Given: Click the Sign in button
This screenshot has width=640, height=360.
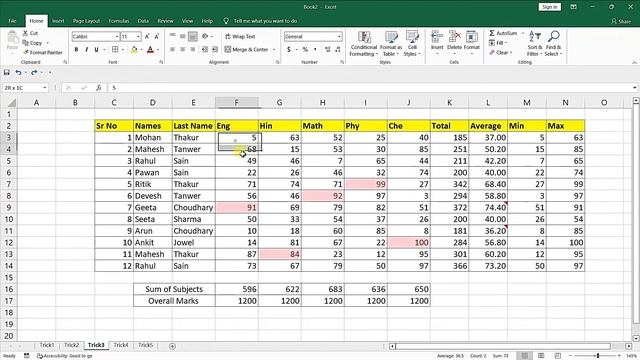Looking at the screenshot, I should 549,7.
